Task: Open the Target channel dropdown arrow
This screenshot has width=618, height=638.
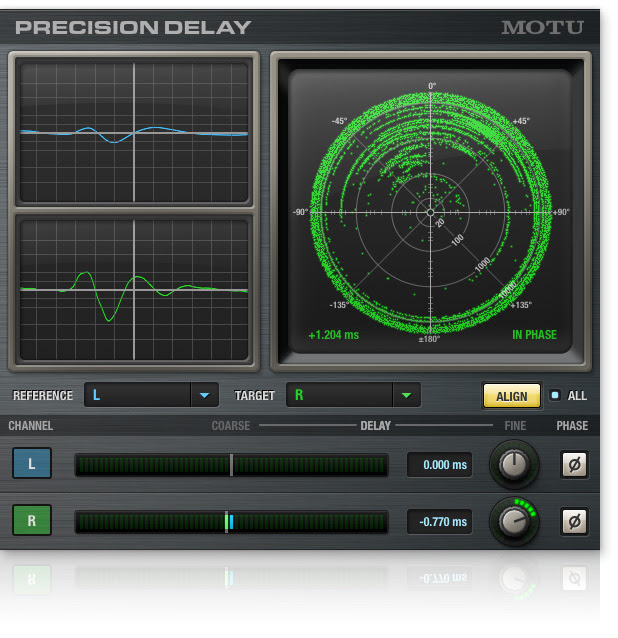Action: click(406, 395)
